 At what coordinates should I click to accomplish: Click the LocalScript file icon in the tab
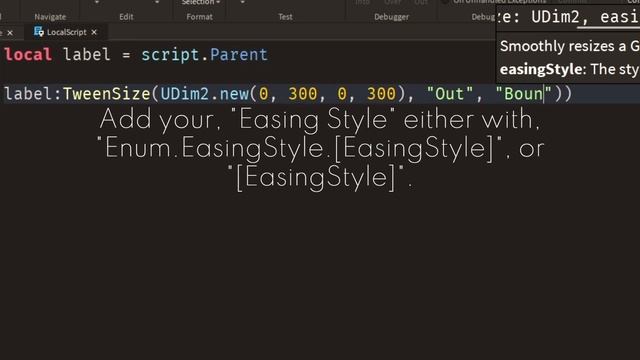(x=39, y=32)
